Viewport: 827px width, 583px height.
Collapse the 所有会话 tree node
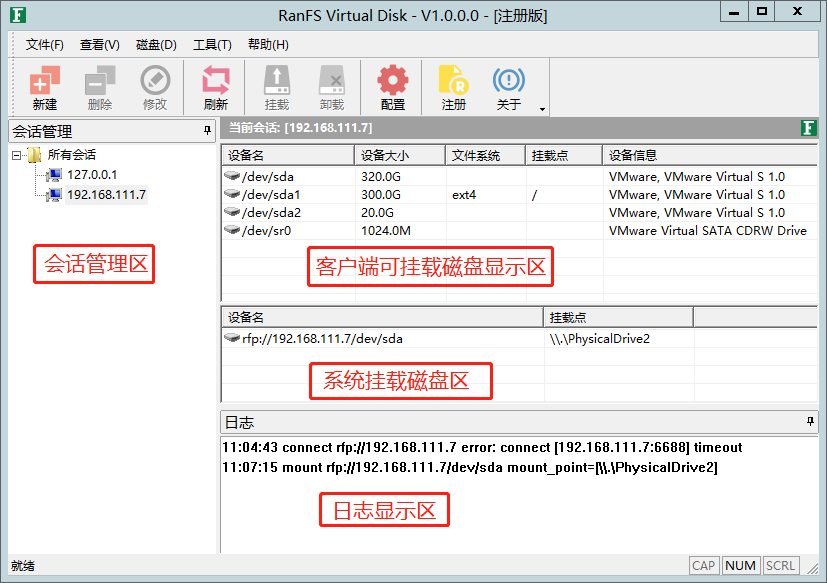coord(16,155)
